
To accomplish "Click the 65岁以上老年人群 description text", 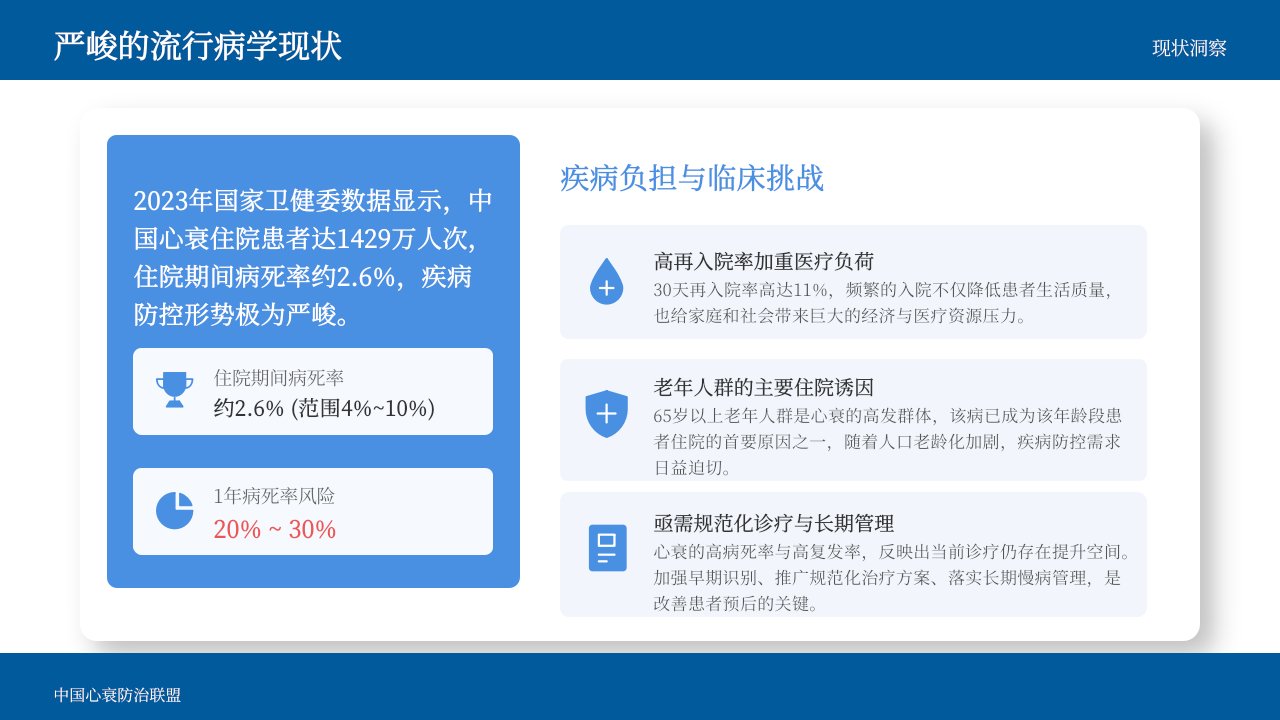I will pyautogui.click(x=888, y=441).
